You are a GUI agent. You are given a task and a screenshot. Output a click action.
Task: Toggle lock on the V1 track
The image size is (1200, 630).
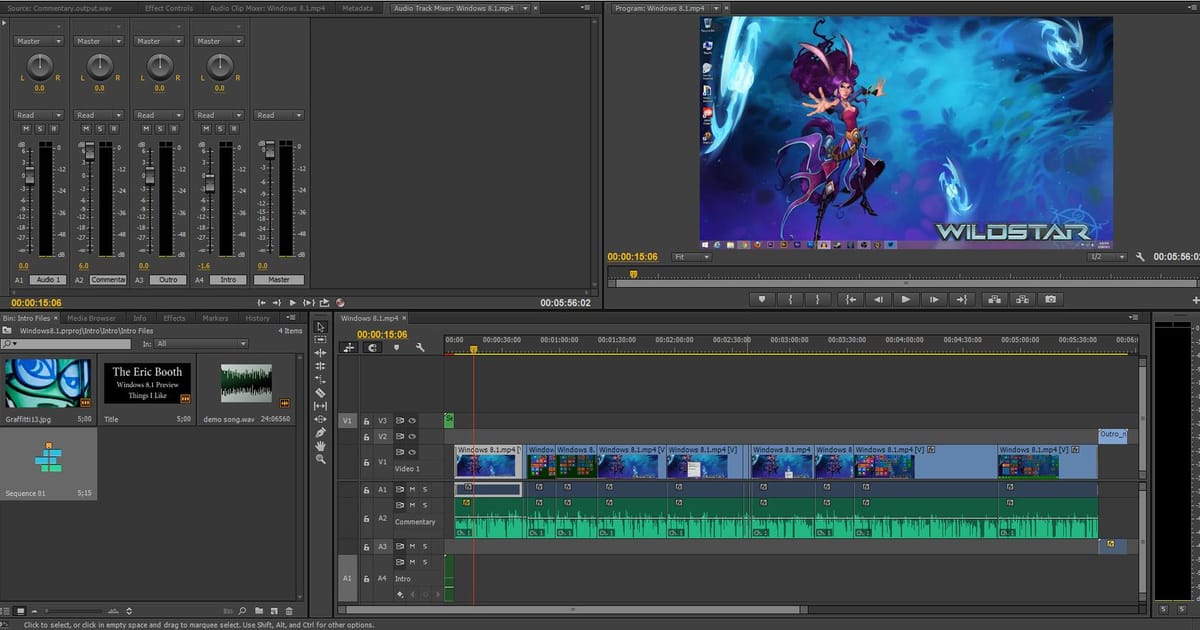(367, 463)
